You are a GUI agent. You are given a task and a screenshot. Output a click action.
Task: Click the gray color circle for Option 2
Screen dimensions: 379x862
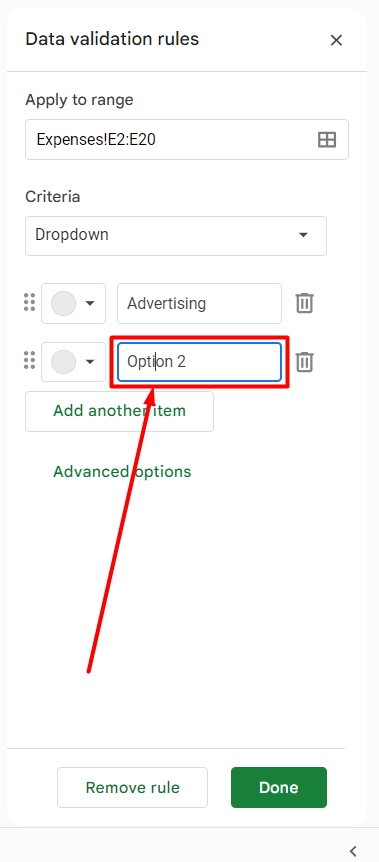tap(63, 362)
